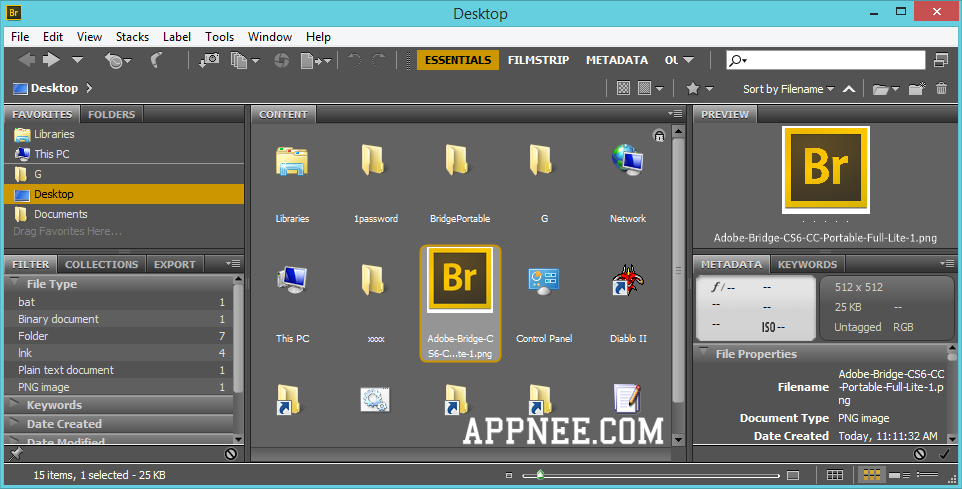Open Metadata panel flyout menu
This screenshot has height=489, width=962.
pyautogui.click(x=947, y=264)
